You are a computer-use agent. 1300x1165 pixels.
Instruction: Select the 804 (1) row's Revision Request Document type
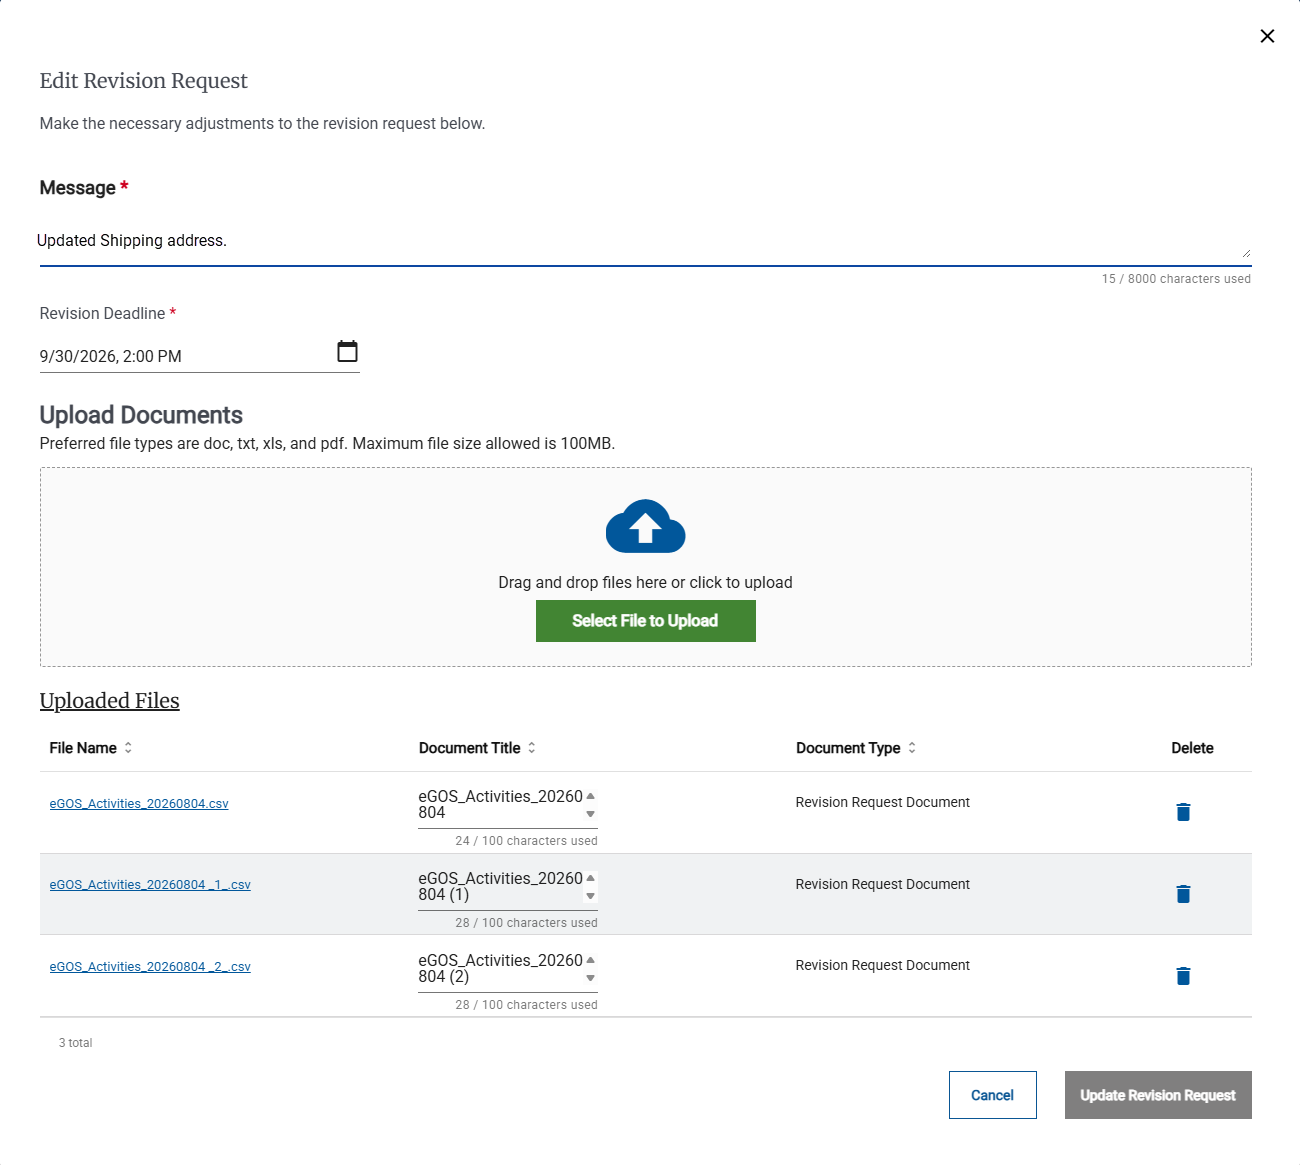click(883, 884)
